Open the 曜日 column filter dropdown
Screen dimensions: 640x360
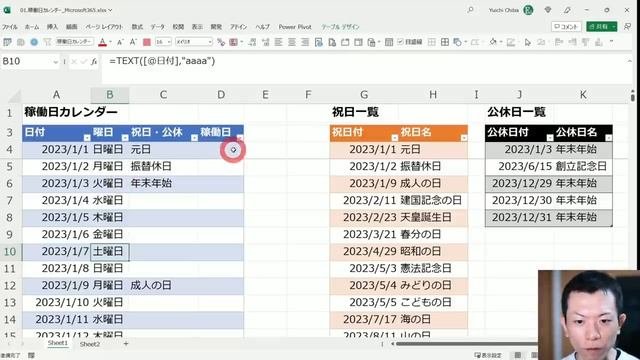coord(125,138)
